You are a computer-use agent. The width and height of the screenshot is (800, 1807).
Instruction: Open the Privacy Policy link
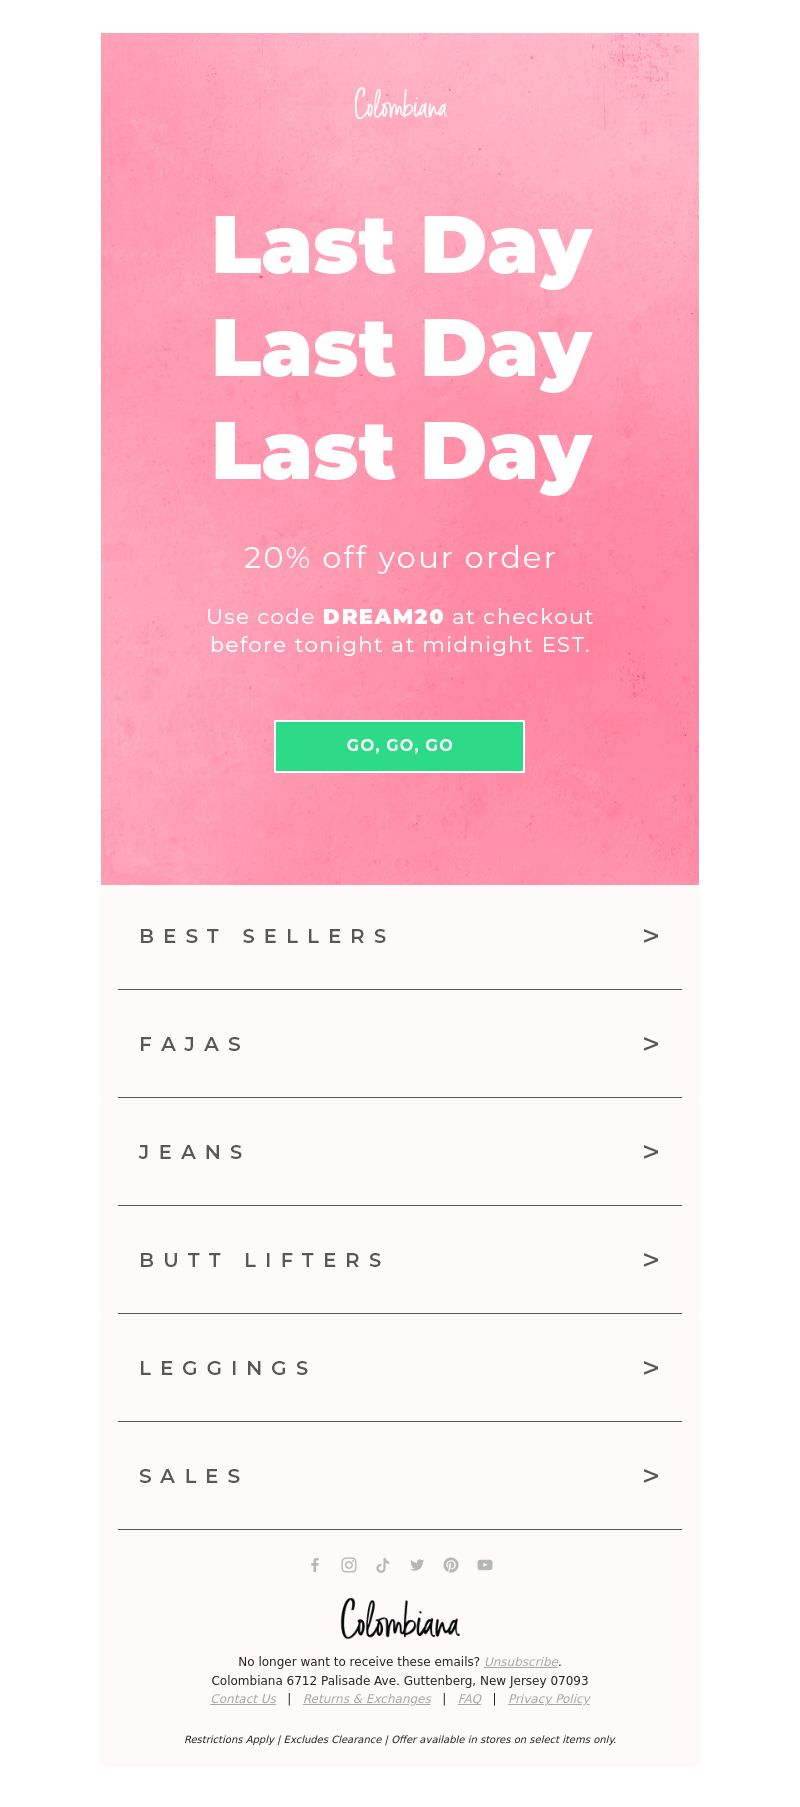pos(549,1699)
